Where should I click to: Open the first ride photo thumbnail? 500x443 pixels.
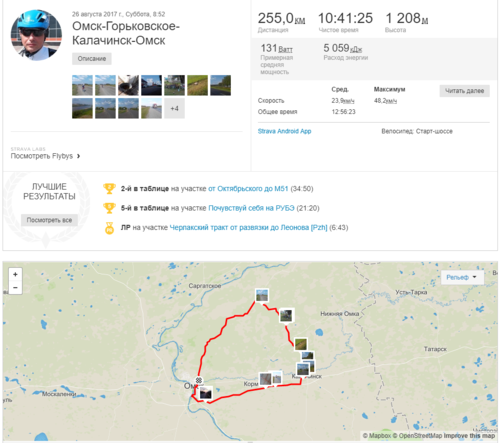pyautogui.click(x=82, y=85)
